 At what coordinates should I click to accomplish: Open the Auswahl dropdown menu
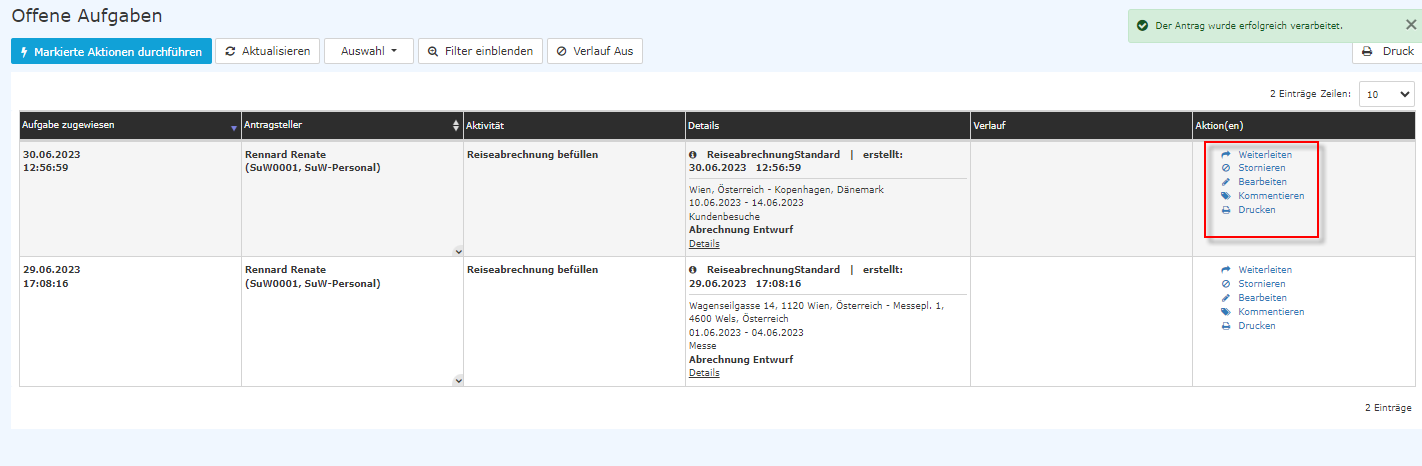369,51
